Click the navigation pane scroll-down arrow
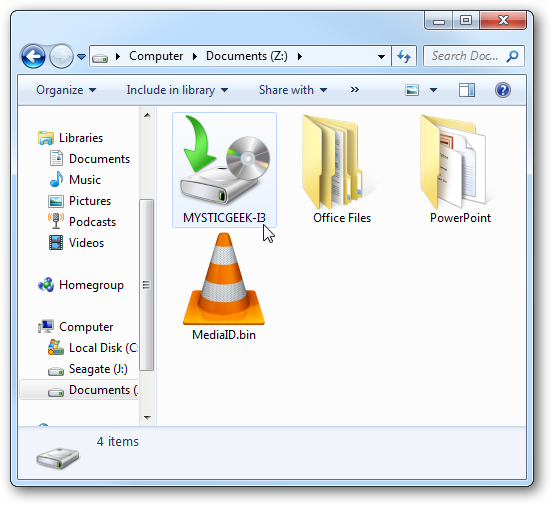The image size is (552, 505). pyautogui.click(x=147, y=418)
